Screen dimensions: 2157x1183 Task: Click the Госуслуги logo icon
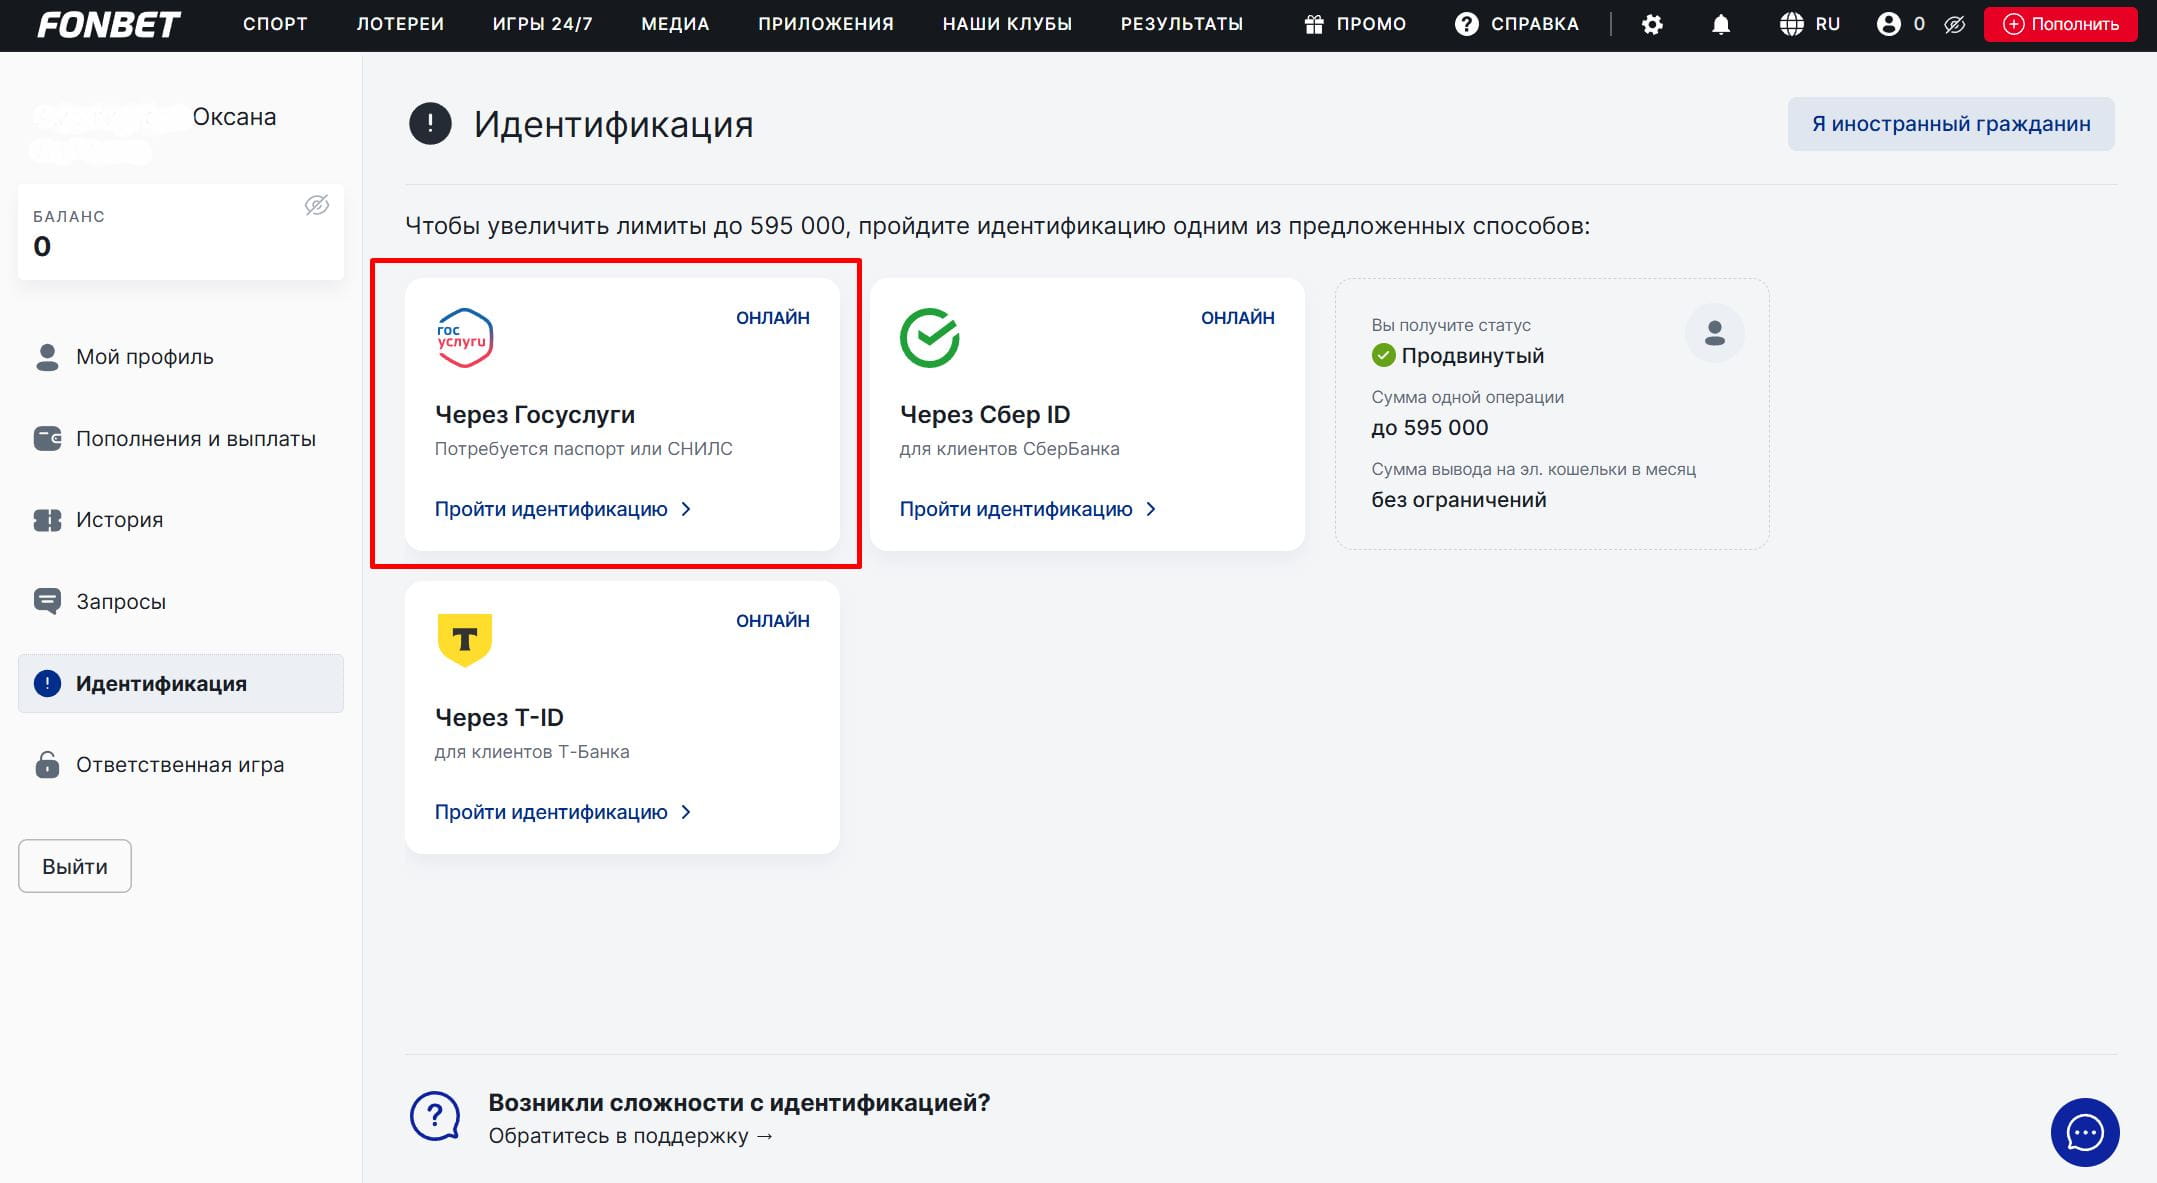click(464, 338)
